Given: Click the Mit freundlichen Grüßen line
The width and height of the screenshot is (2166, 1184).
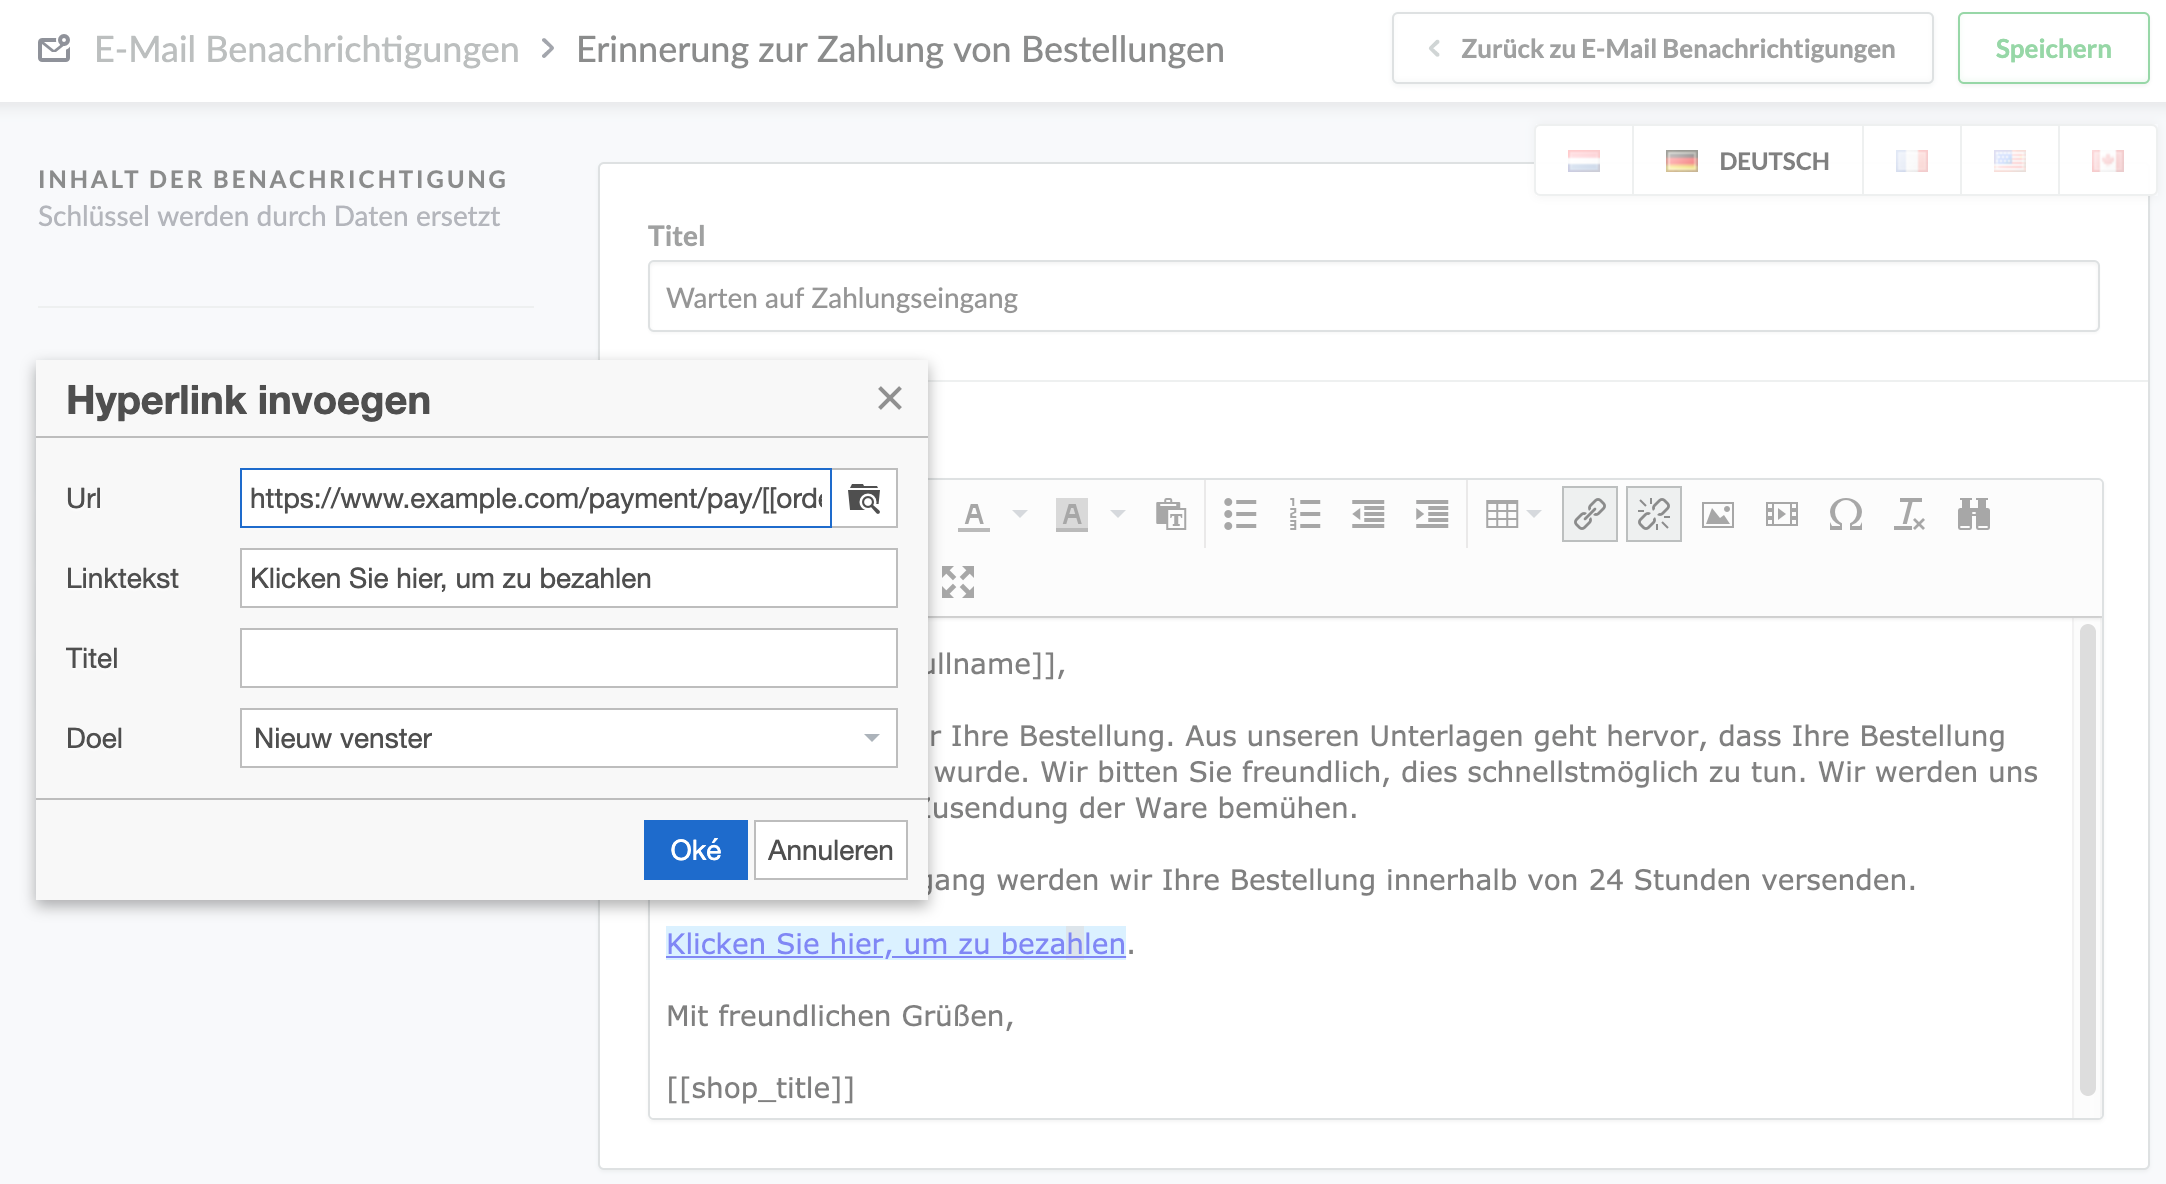Looking at the screenshot, I should coord(840,1015).
